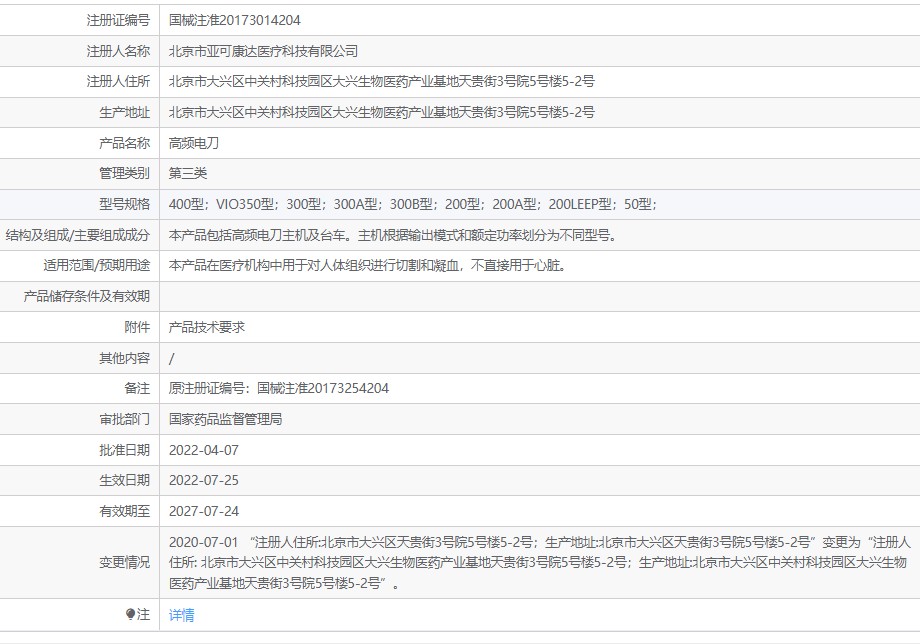The height and width of the screenshot is (644, 920).
Task: Open the 详情 details link
Action: pyautogui.click(x=181, y=615)
